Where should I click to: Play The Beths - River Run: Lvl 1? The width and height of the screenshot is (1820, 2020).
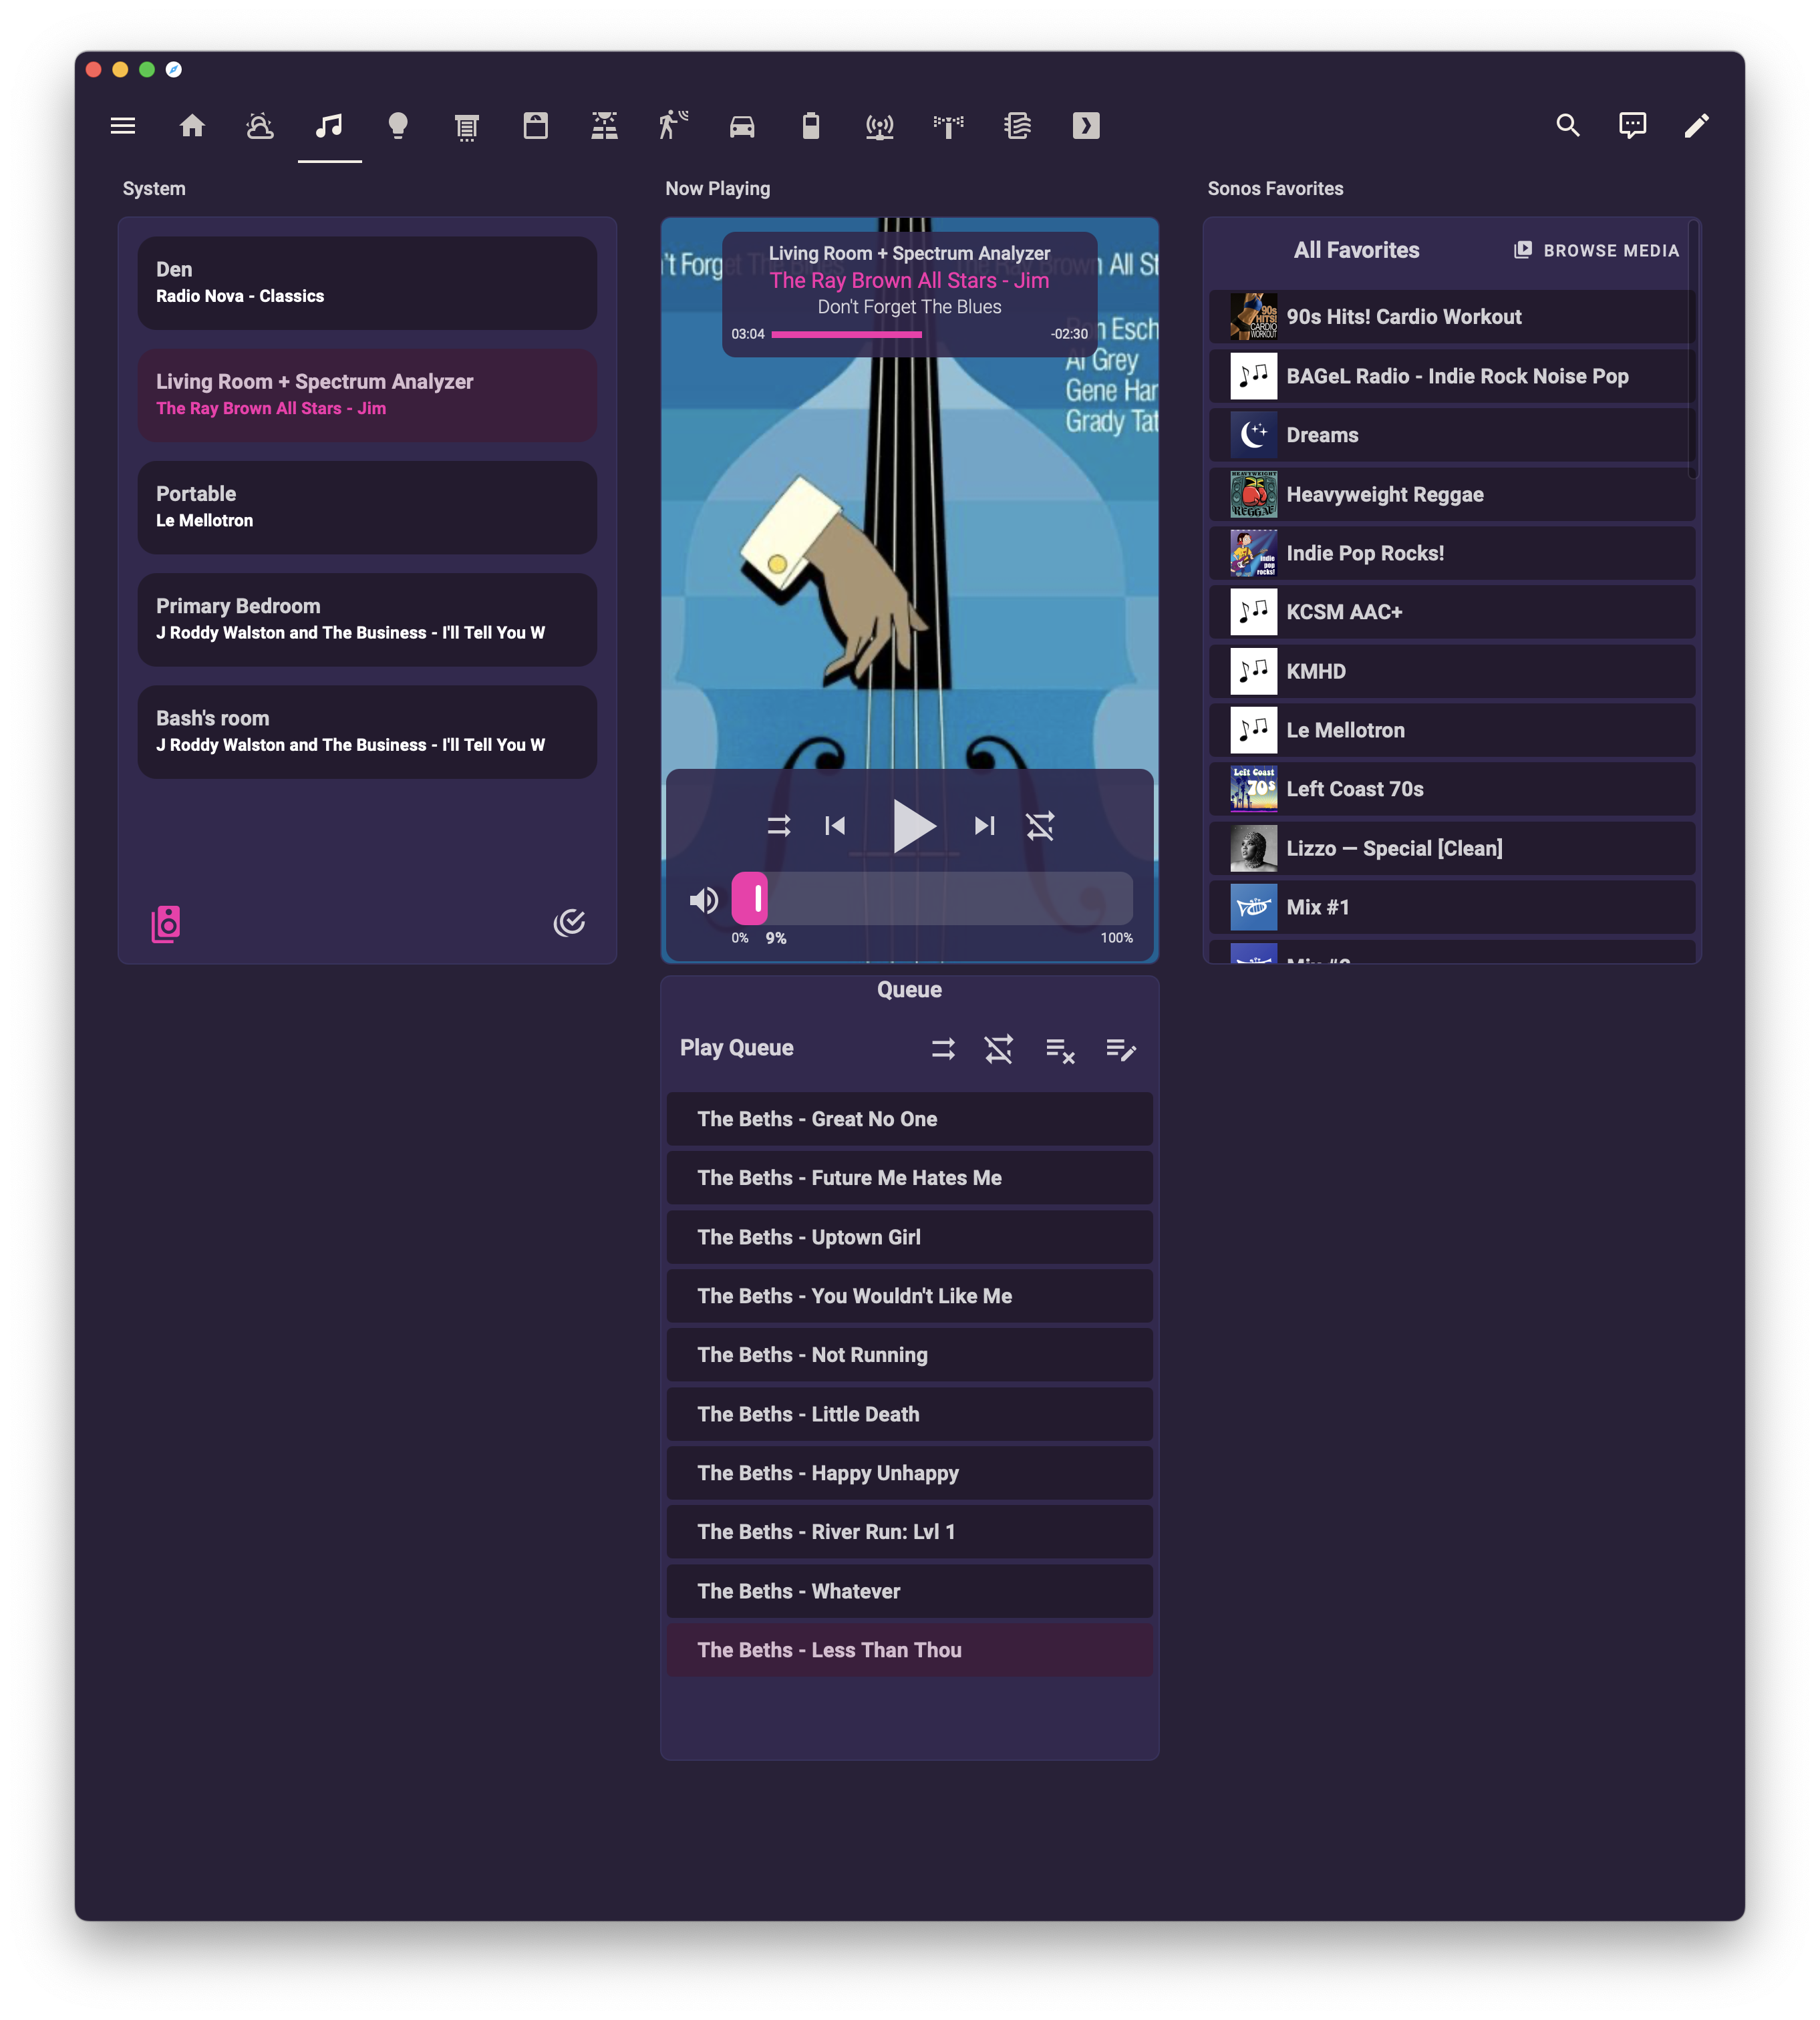tap(910, 1532)
